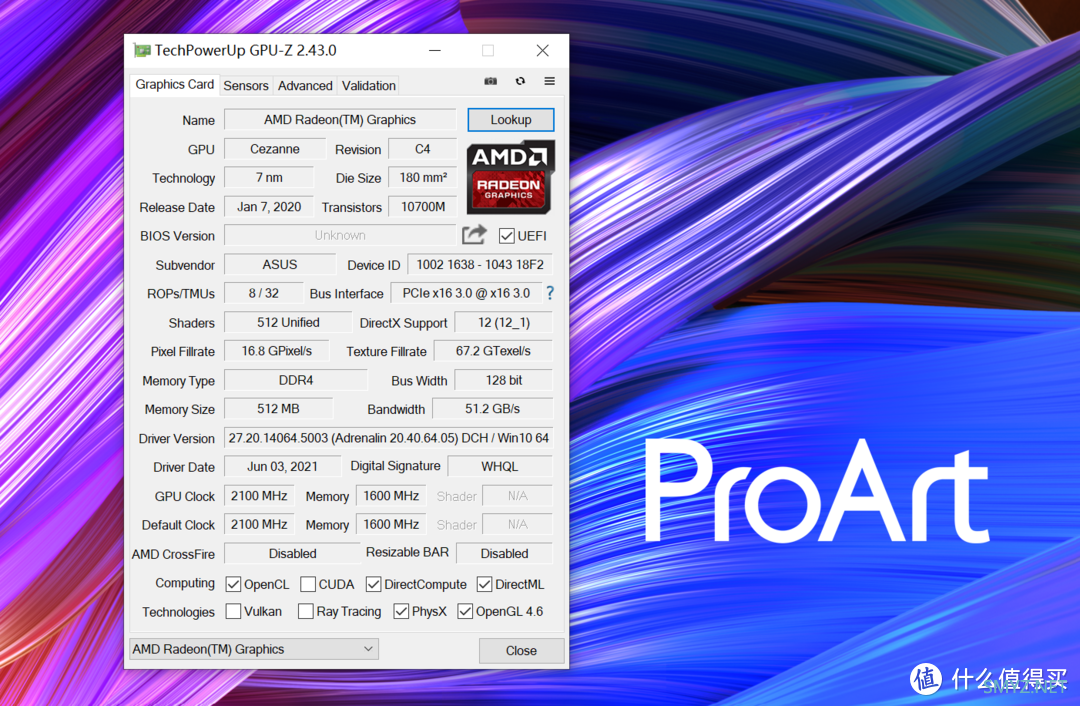Click the Default Clock value 2100 MHz
This screenshot has width=1080, height=706.
point(259,524)
